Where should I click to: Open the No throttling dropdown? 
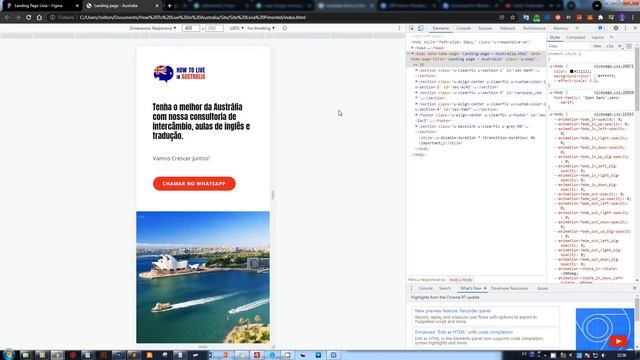coord(261,28)
